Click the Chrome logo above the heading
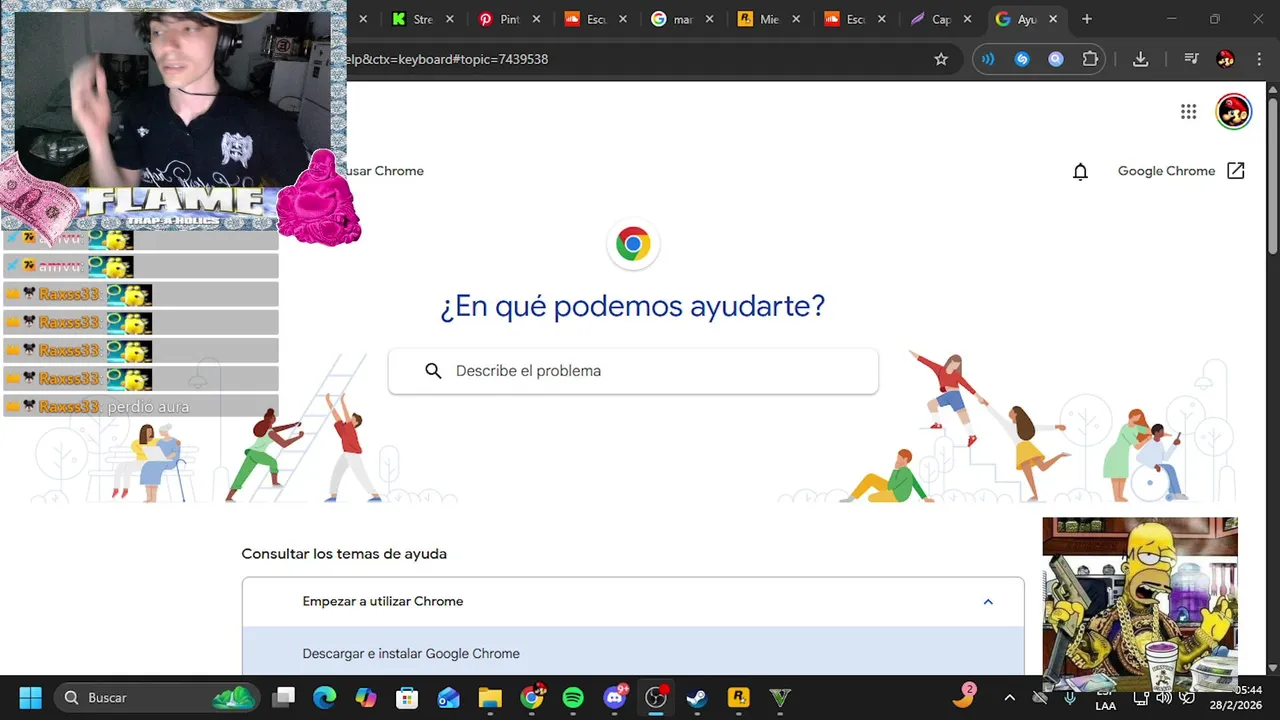The height and width of the screenshot is (720, 1280). tap(633, 244)
